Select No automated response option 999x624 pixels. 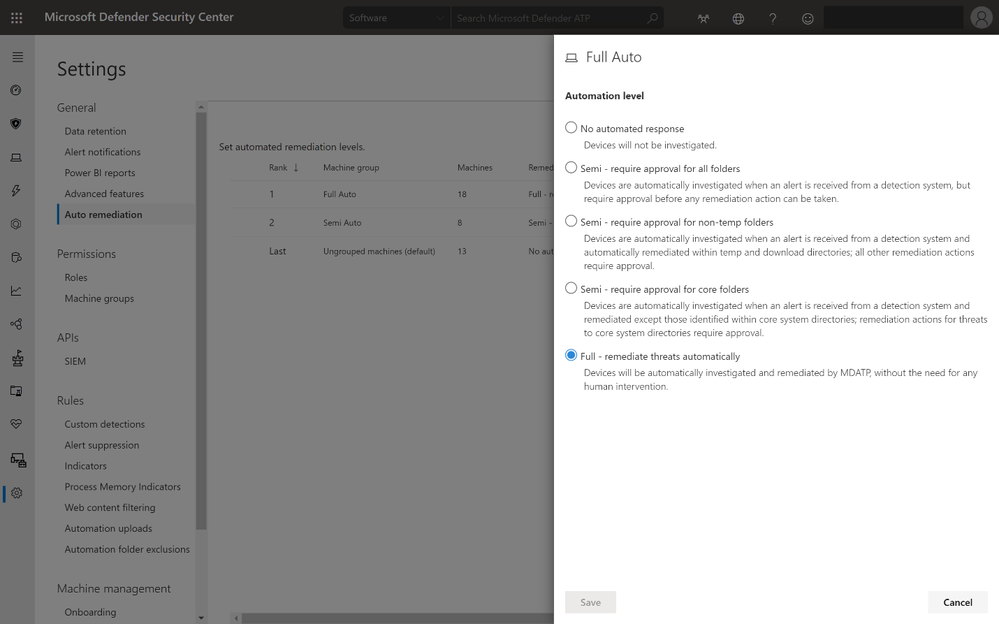click(571, 127)
